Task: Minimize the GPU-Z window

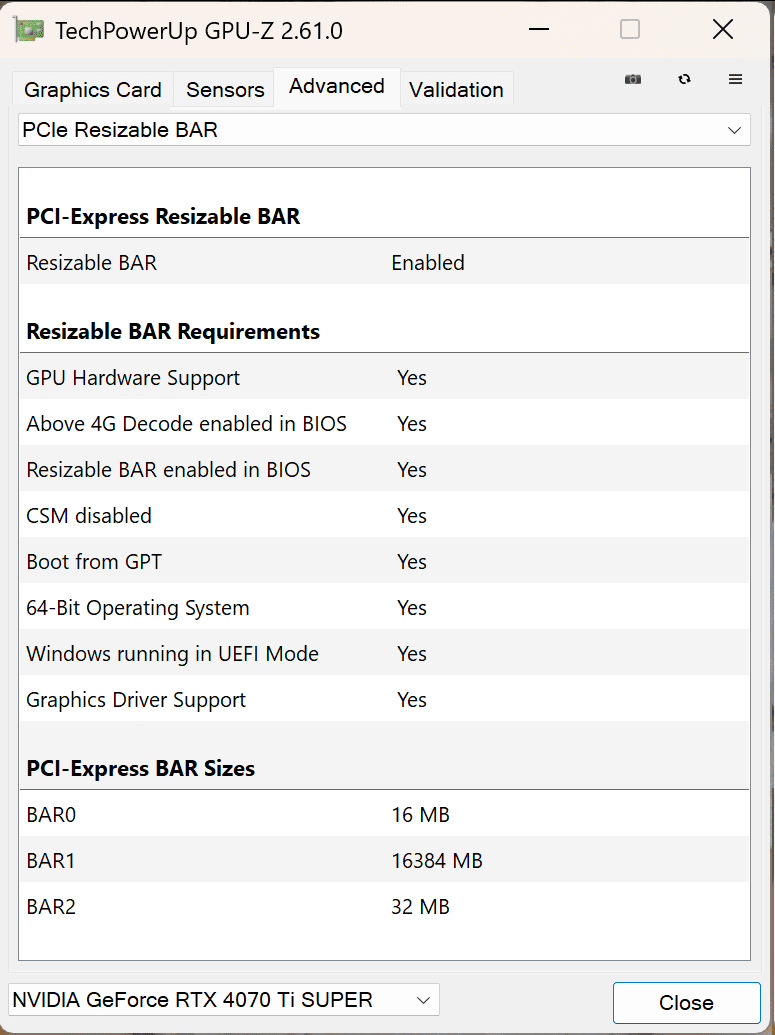Action: pos(539,30)
